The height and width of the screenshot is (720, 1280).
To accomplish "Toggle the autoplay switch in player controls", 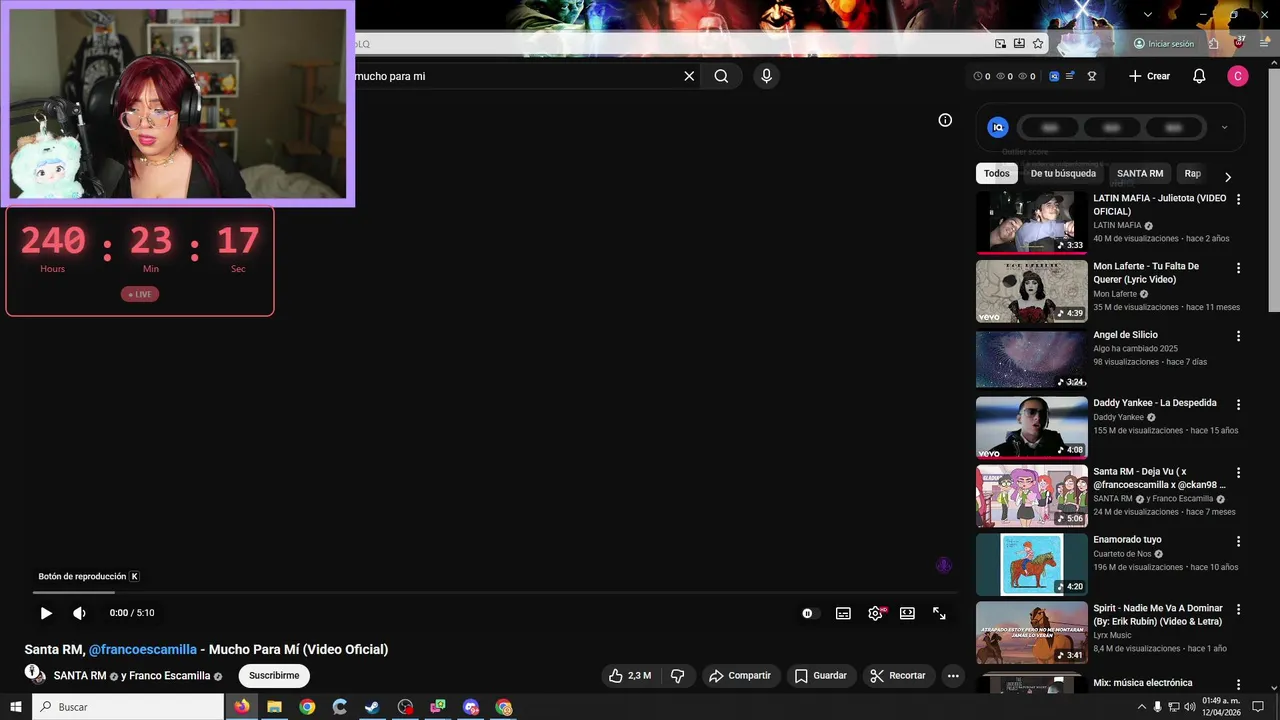I will (x=810, y=613).
